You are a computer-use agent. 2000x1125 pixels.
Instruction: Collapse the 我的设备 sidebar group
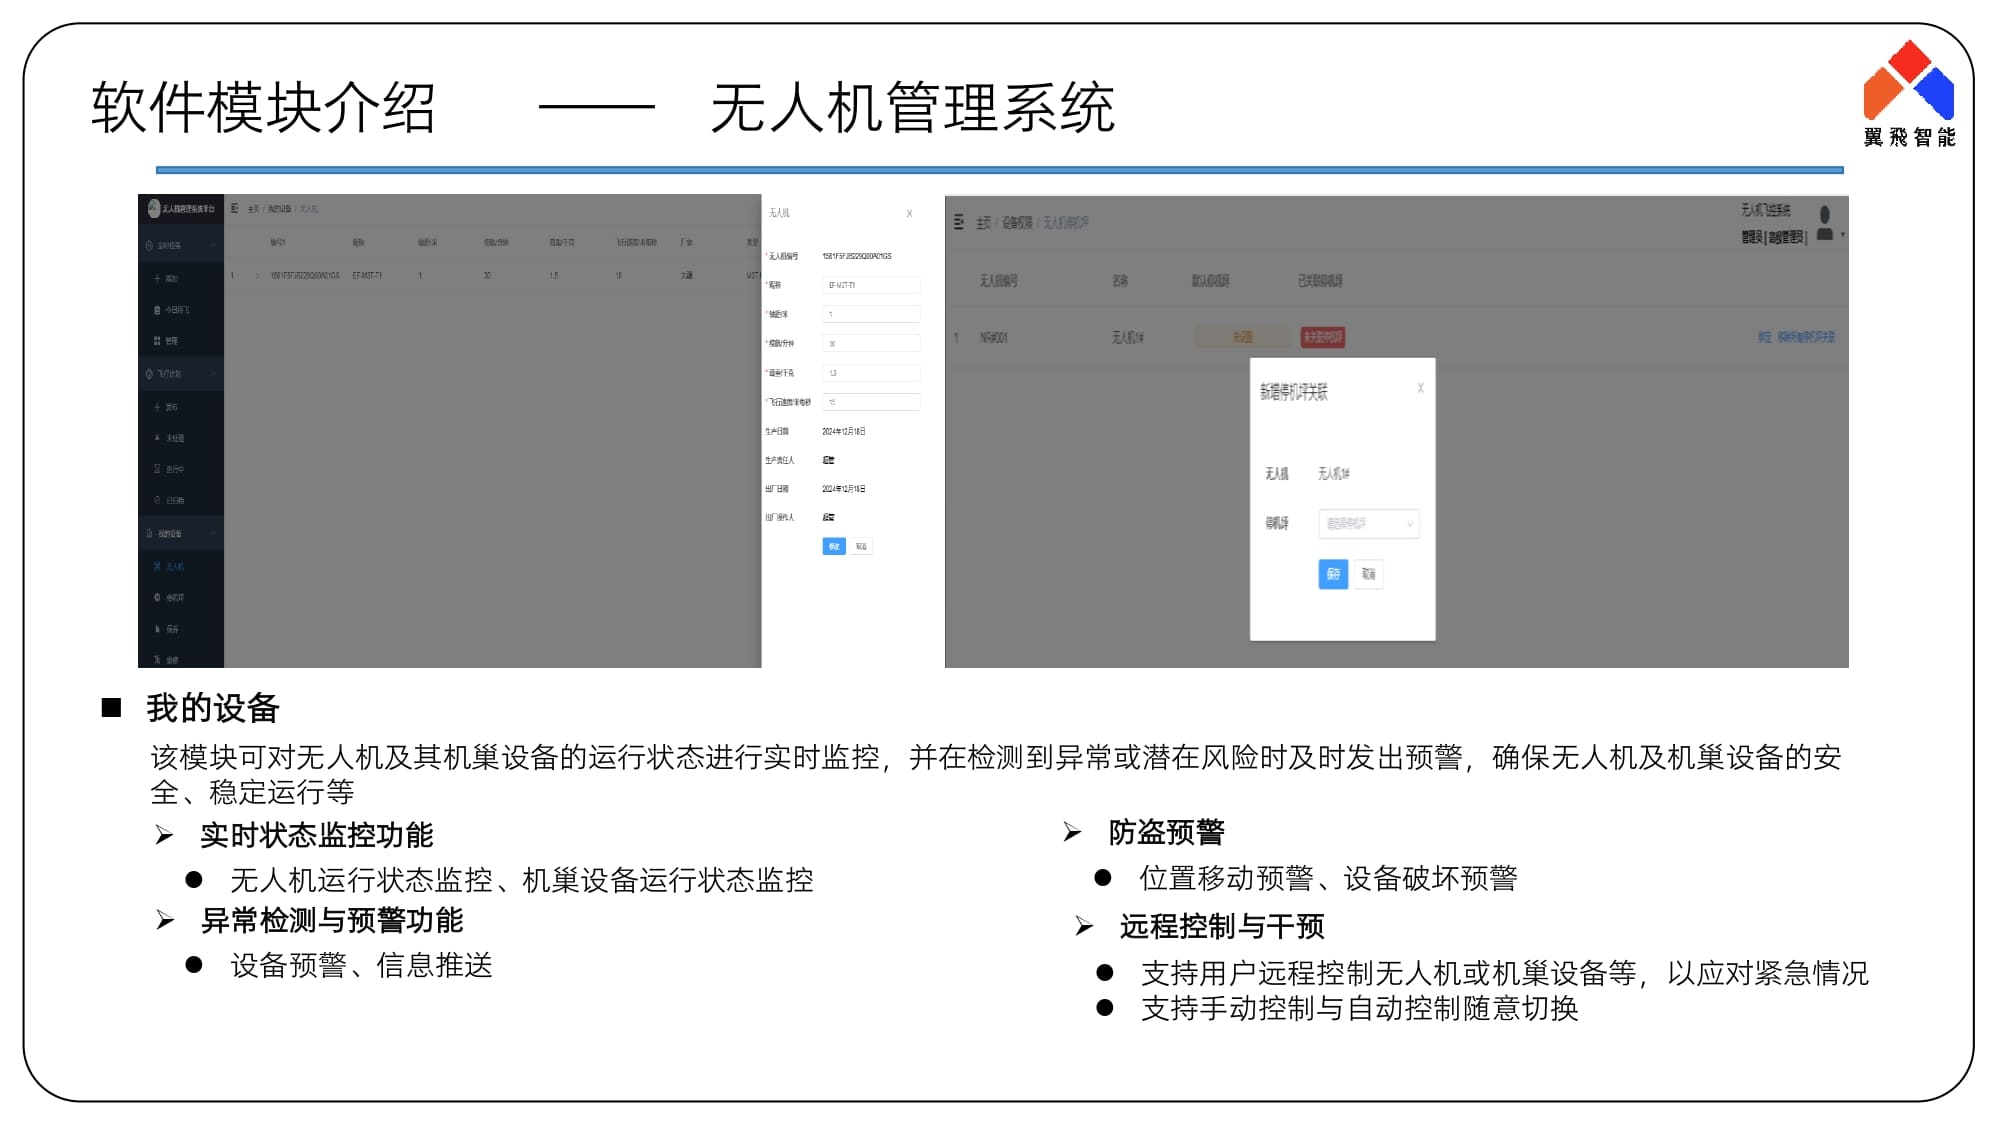[213, 533]
